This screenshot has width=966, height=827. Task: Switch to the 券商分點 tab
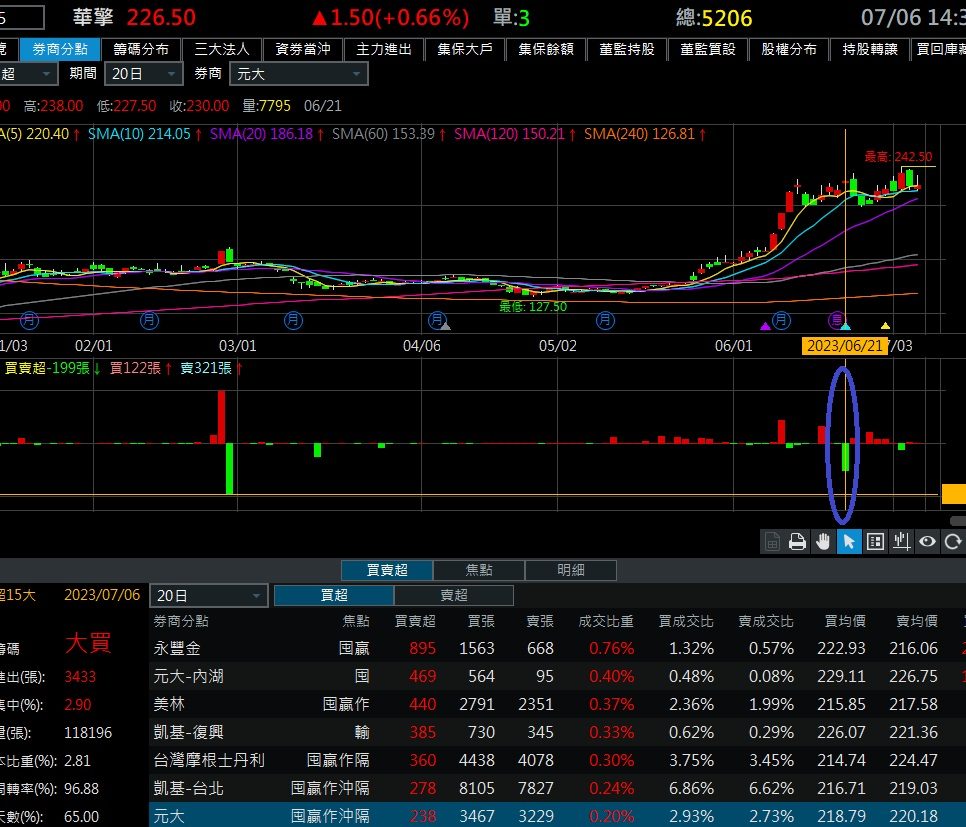click(60, 49)
